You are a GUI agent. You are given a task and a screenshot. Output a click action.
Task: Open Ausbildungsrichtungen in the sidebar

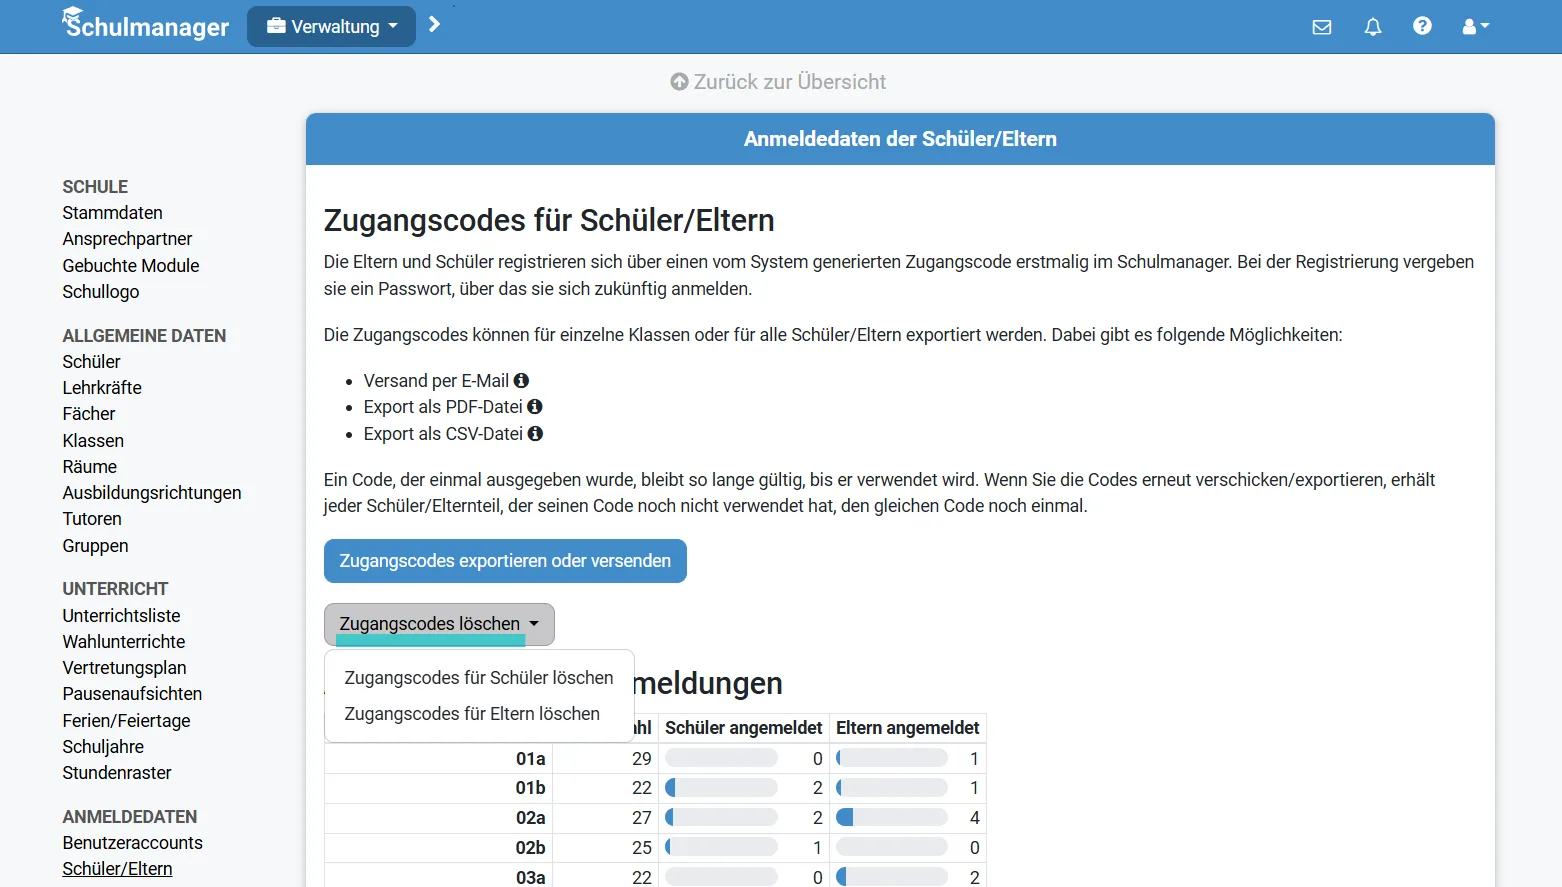[x=152, y=493]
